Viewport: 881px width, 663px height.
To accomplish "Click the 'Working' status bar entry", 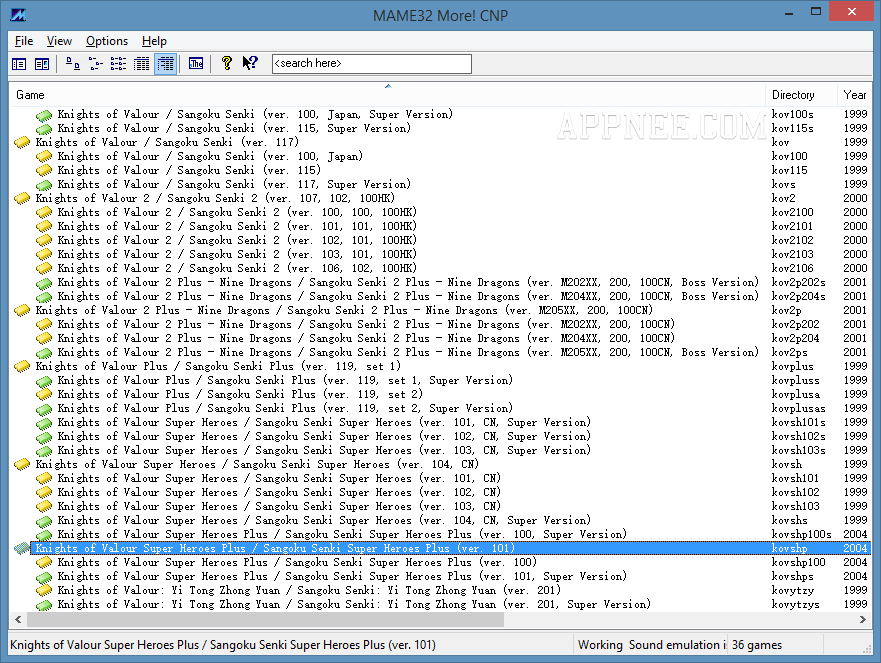I will pyautogui.click(x=600, y=645).
